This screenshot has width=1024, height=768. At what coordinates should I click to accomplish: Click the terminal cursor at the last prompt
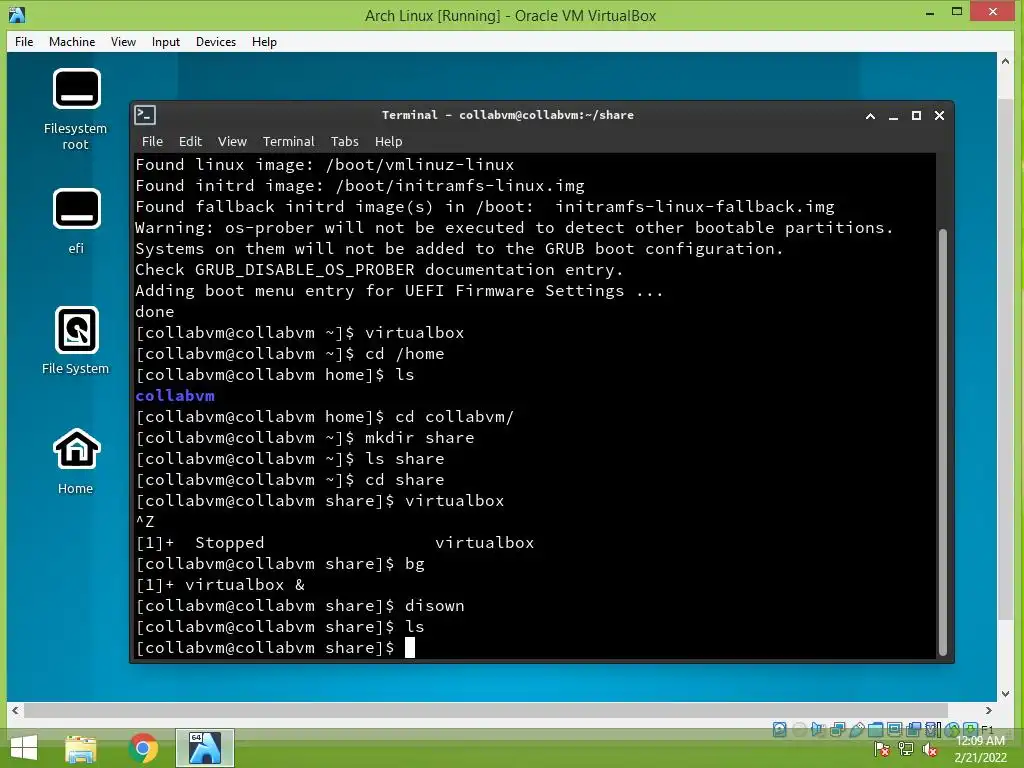[409, 647]
